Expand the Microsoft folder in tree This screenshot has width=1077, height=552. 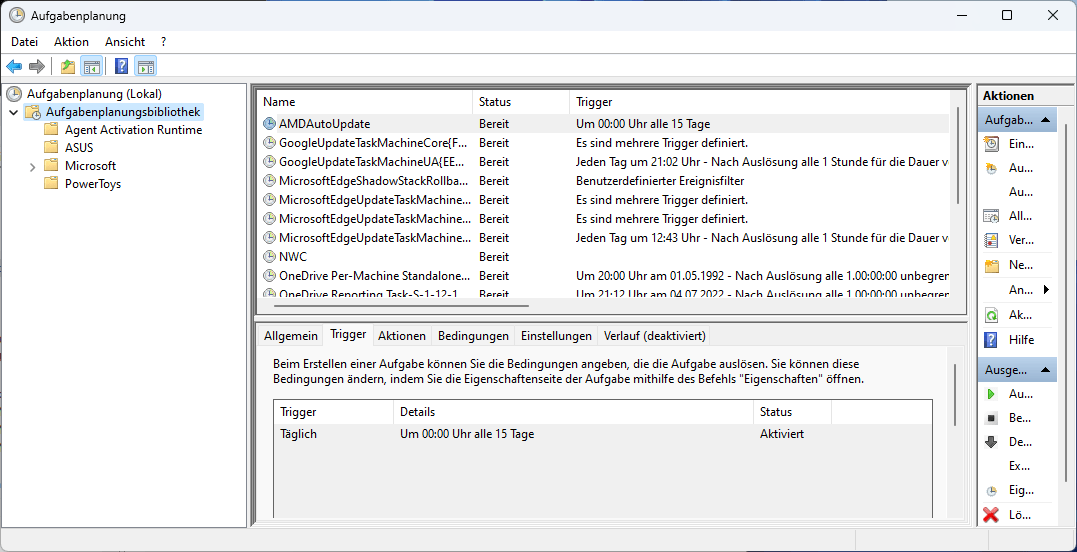pyautogui.click(x=33, y=166)
